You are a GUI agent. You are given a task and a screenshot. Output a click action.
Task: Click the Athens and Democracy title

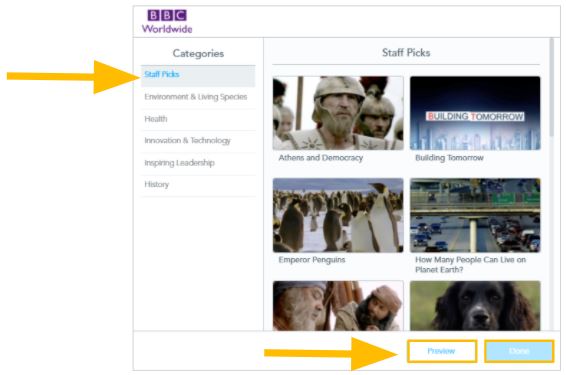[321, 158]
